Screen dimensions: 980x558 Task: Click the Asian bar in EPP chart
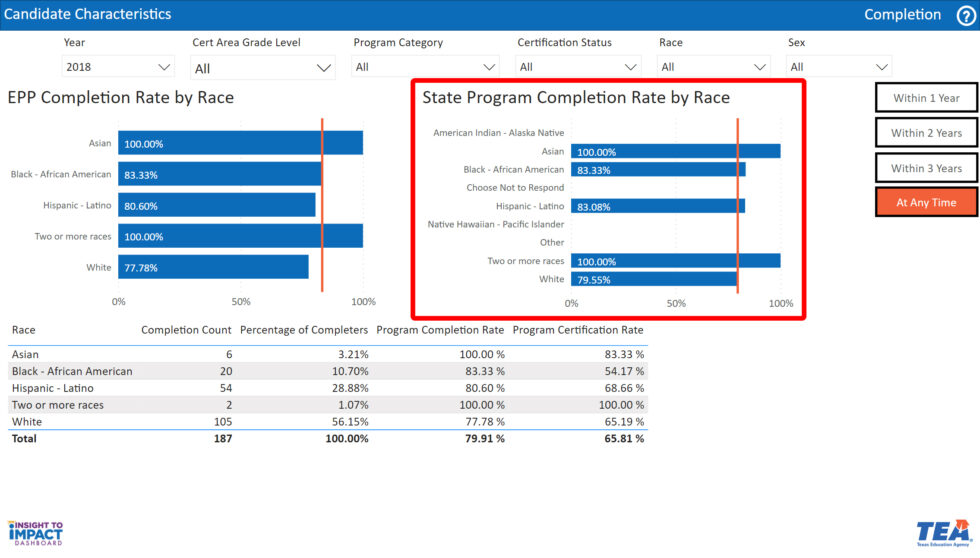pyautogui.click(x=240, y=143)
